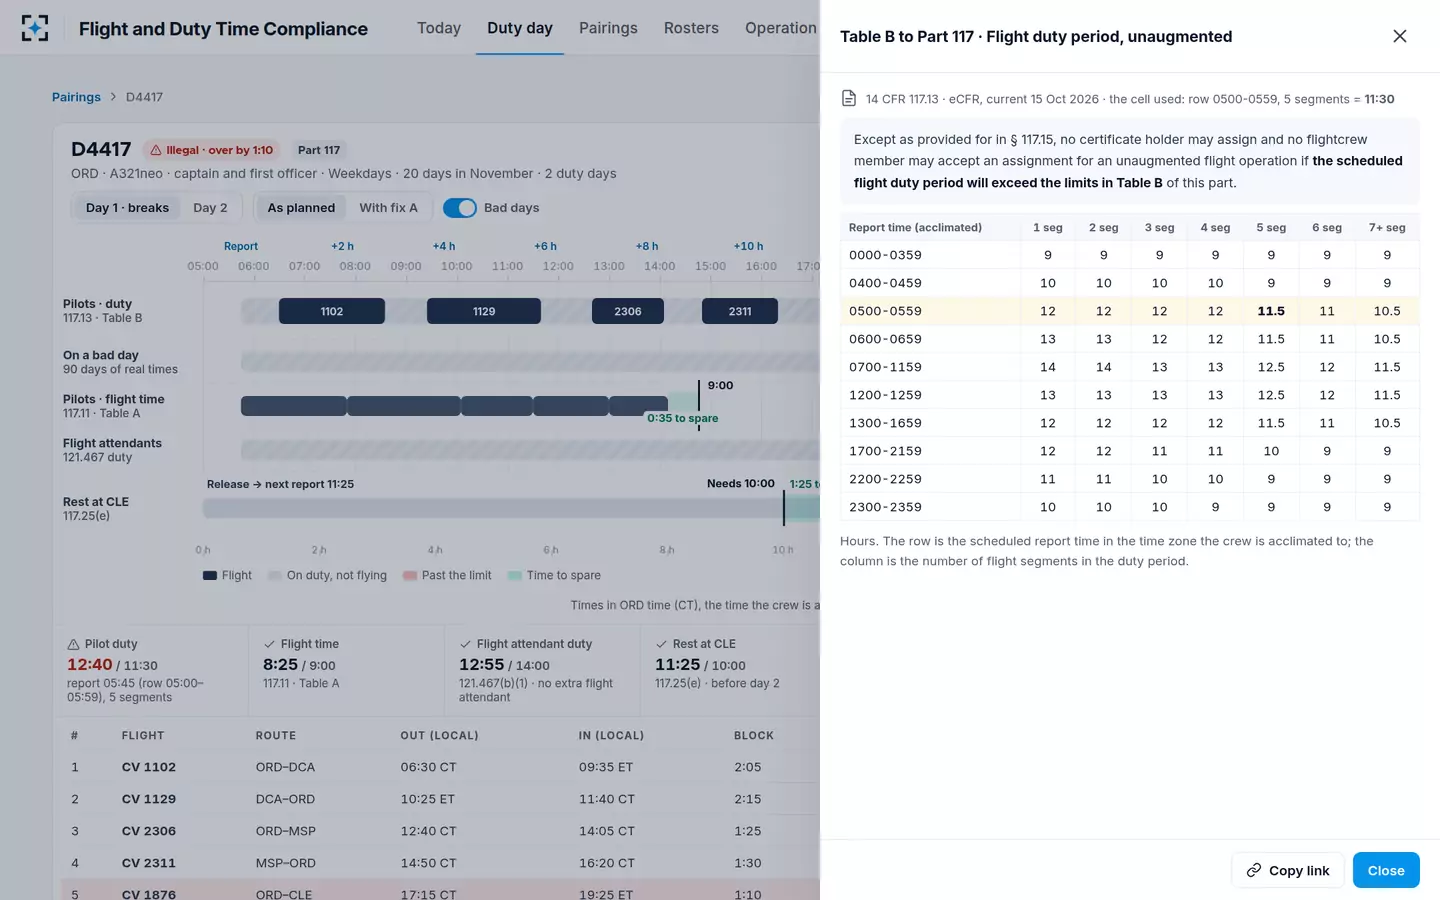Click the breadcrumb chevron after Pairings

coord(113,97)
